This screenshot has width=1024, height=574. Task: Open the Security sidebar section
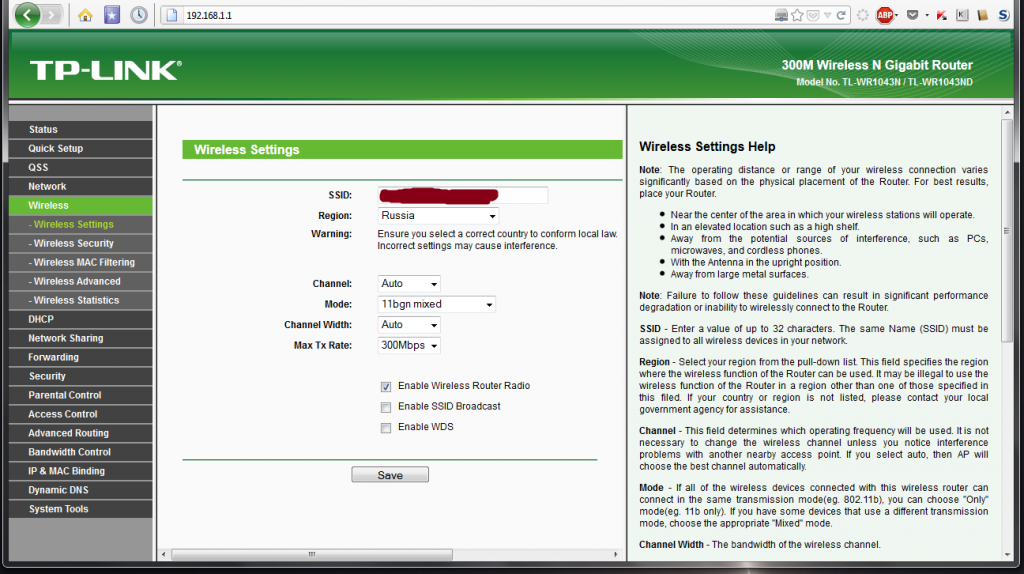pos(81,375)
